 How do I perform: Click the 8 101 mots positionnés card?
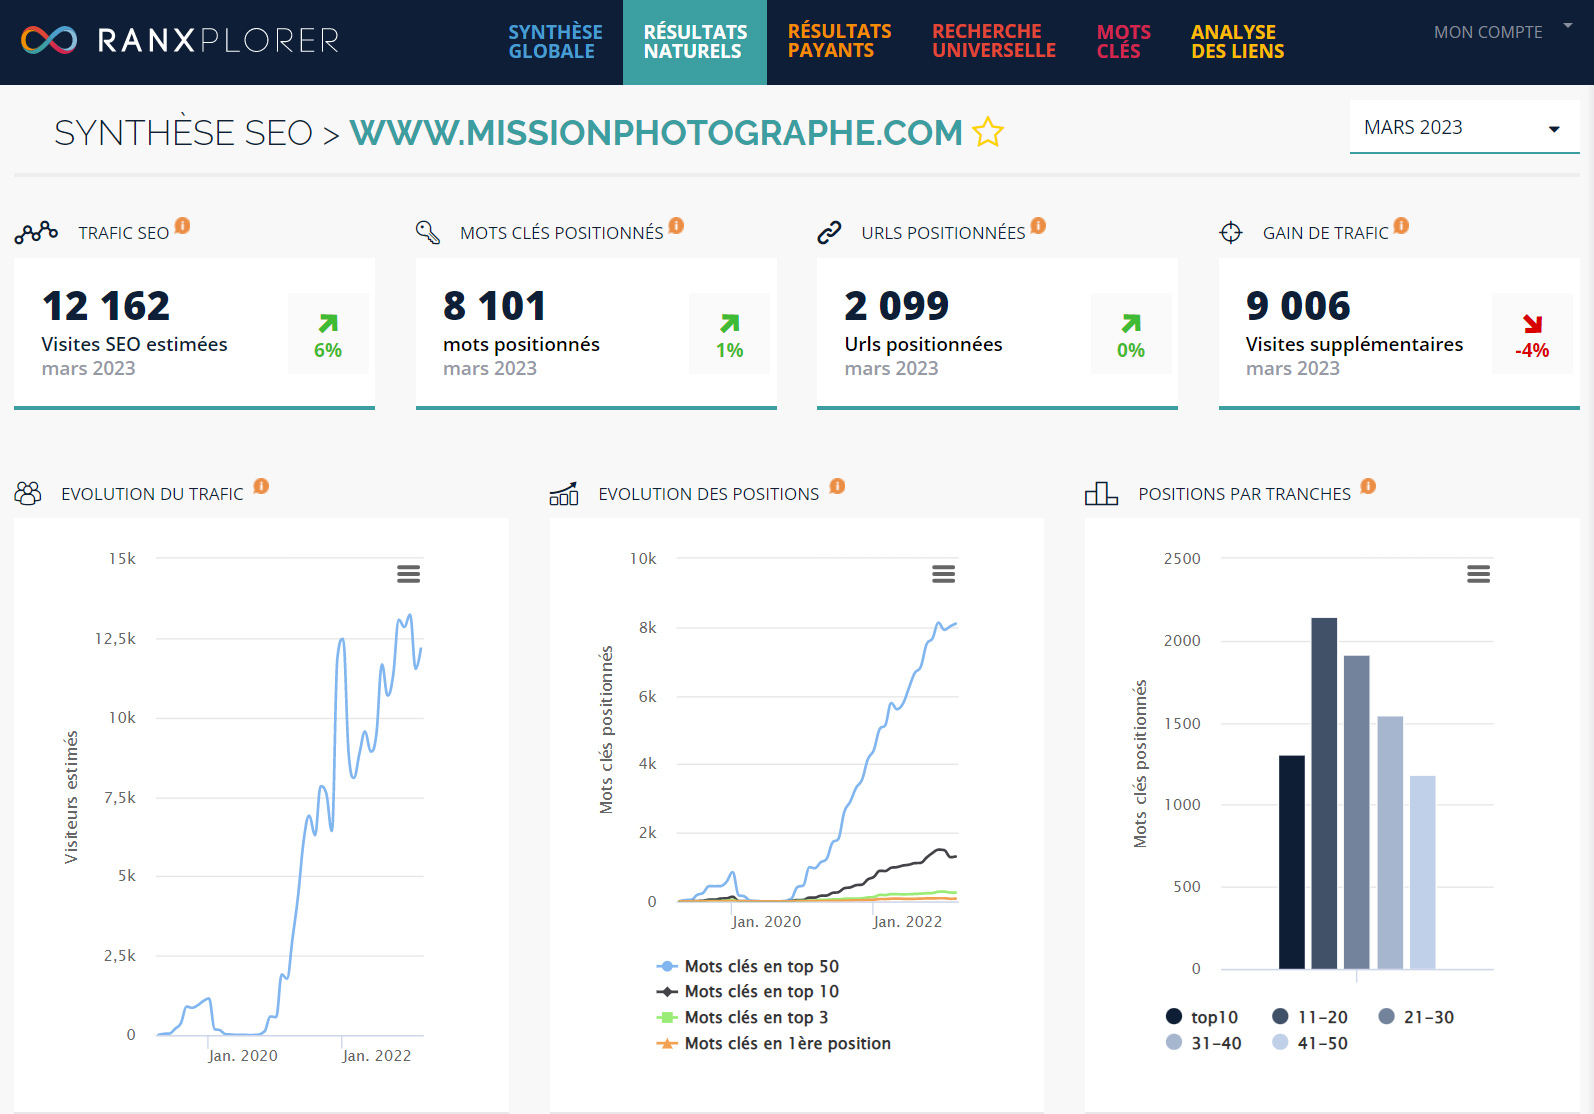(x=596, y=333)
